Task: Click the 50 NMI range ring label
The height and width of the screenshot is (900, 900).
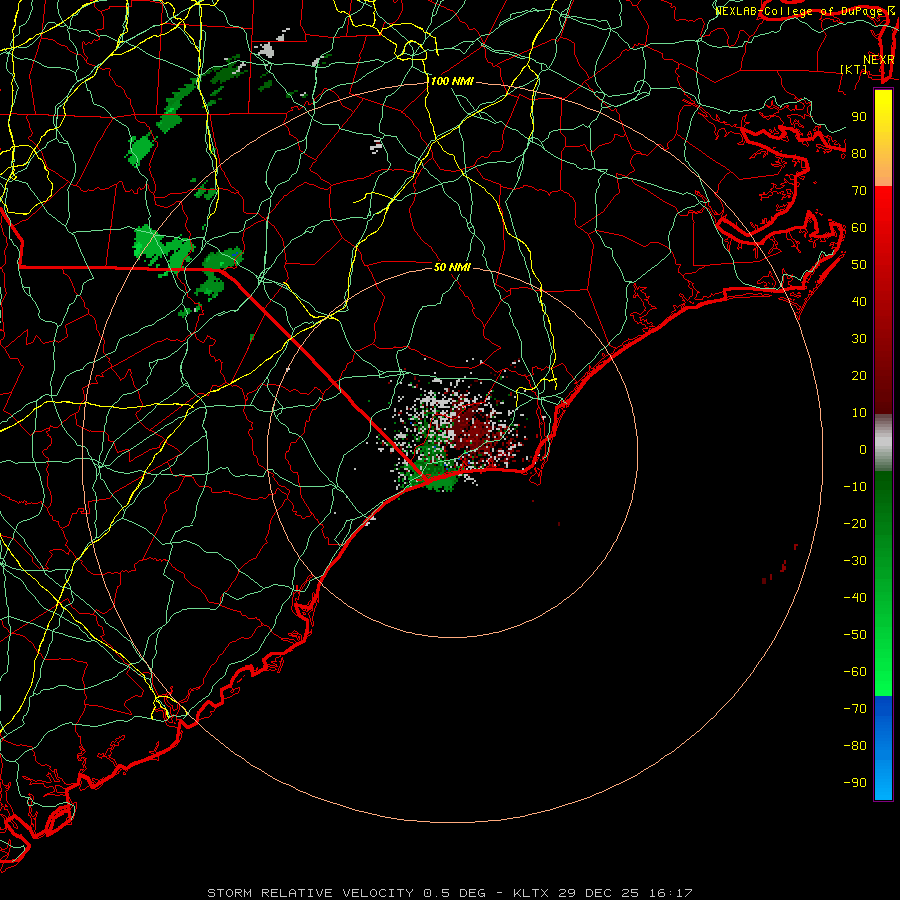Action: coord(452,267)
